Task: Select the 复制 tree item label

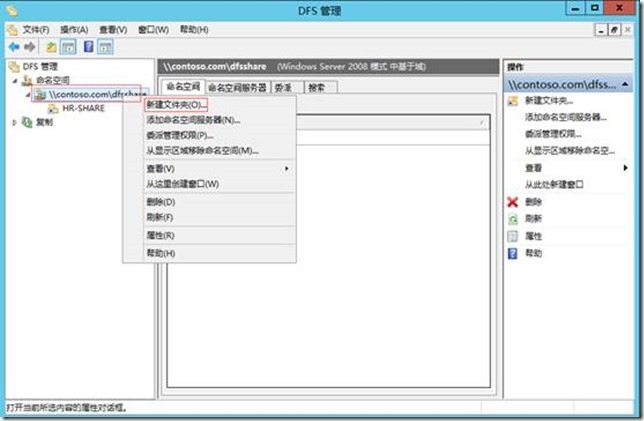Action: click(44, 122)
